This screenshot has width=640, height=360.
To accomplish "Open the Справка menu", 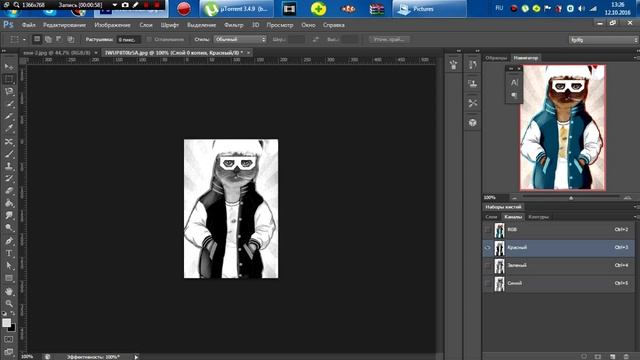I will tap(333, 25).
